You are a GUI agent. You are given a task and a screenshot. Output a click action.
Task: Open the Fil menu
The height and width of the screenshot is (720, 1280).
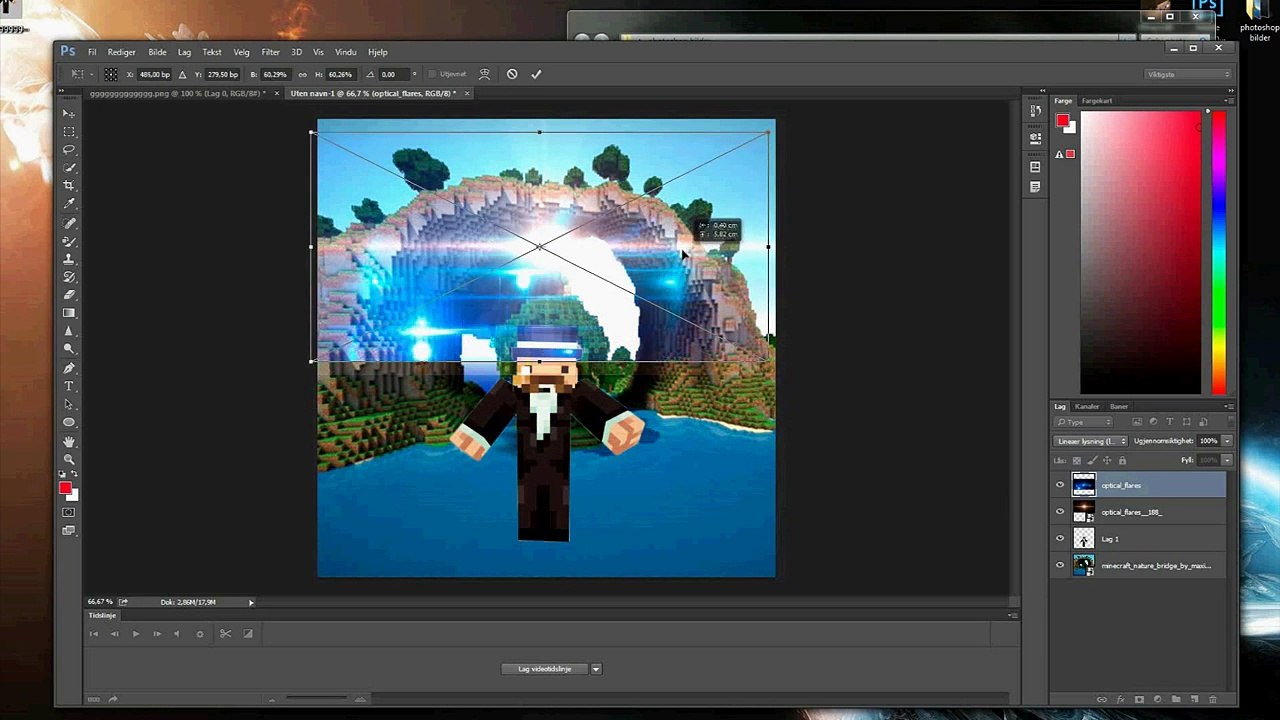pos(92,52)
